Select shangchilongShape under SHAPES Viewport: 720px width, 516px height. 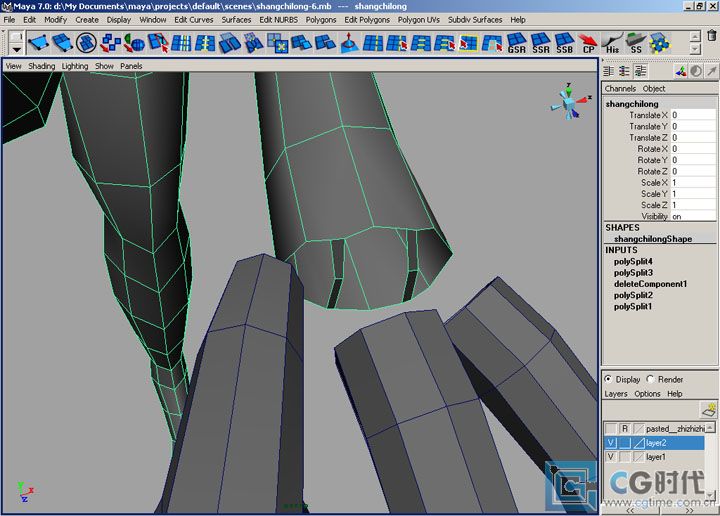click(652, 239)
